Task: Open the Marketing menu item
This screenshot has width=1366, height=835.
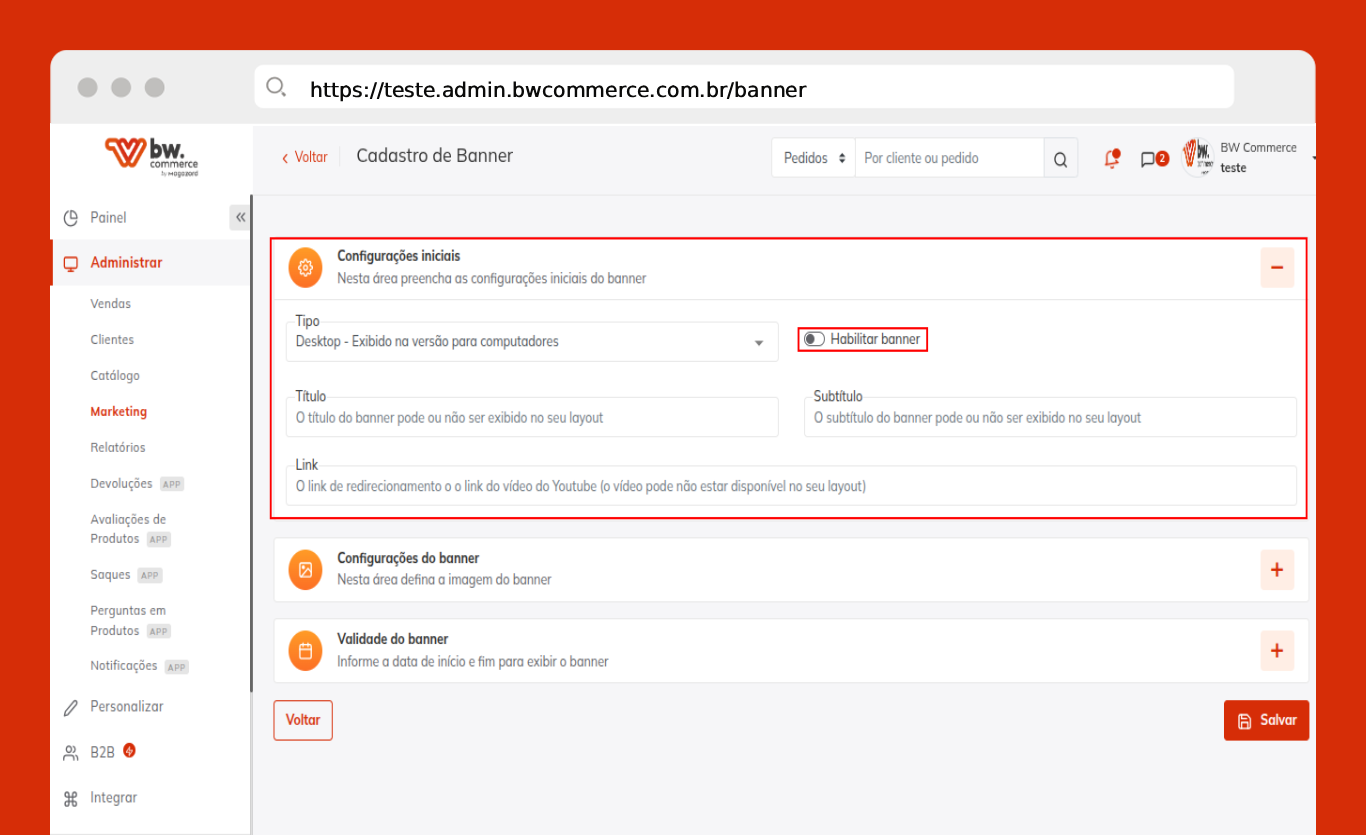Action: pyautogui.click(x=118, y=411)
